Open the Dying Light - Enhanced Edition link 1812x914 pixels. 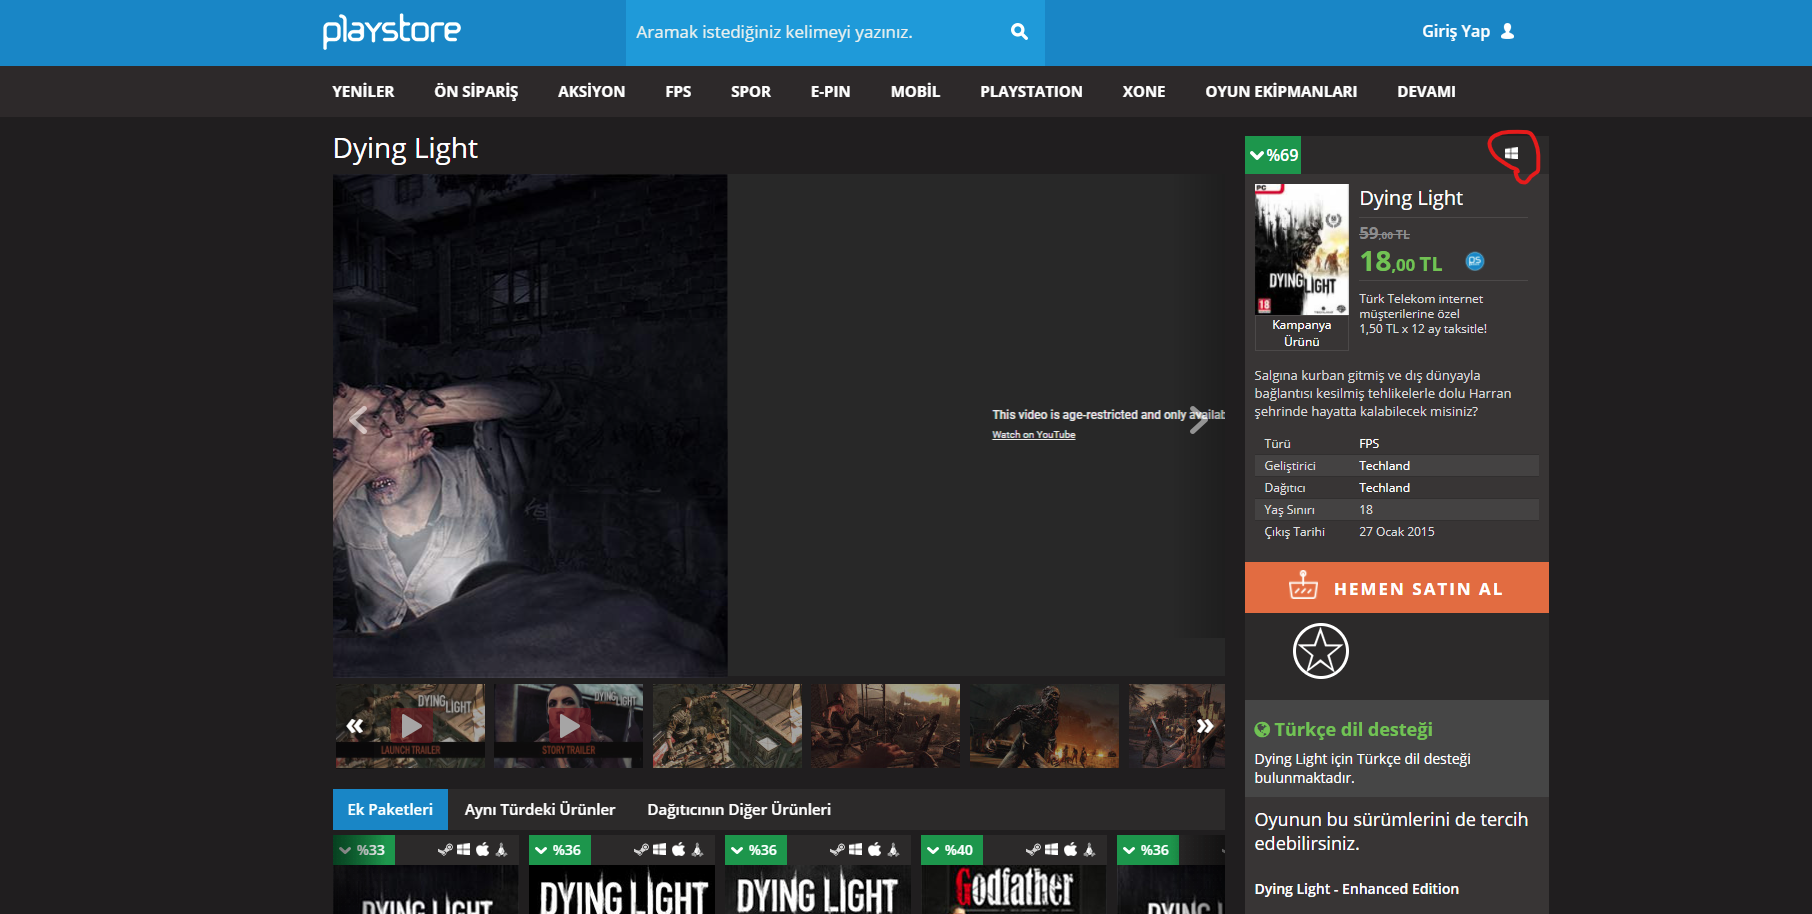tap(1357, 889)
